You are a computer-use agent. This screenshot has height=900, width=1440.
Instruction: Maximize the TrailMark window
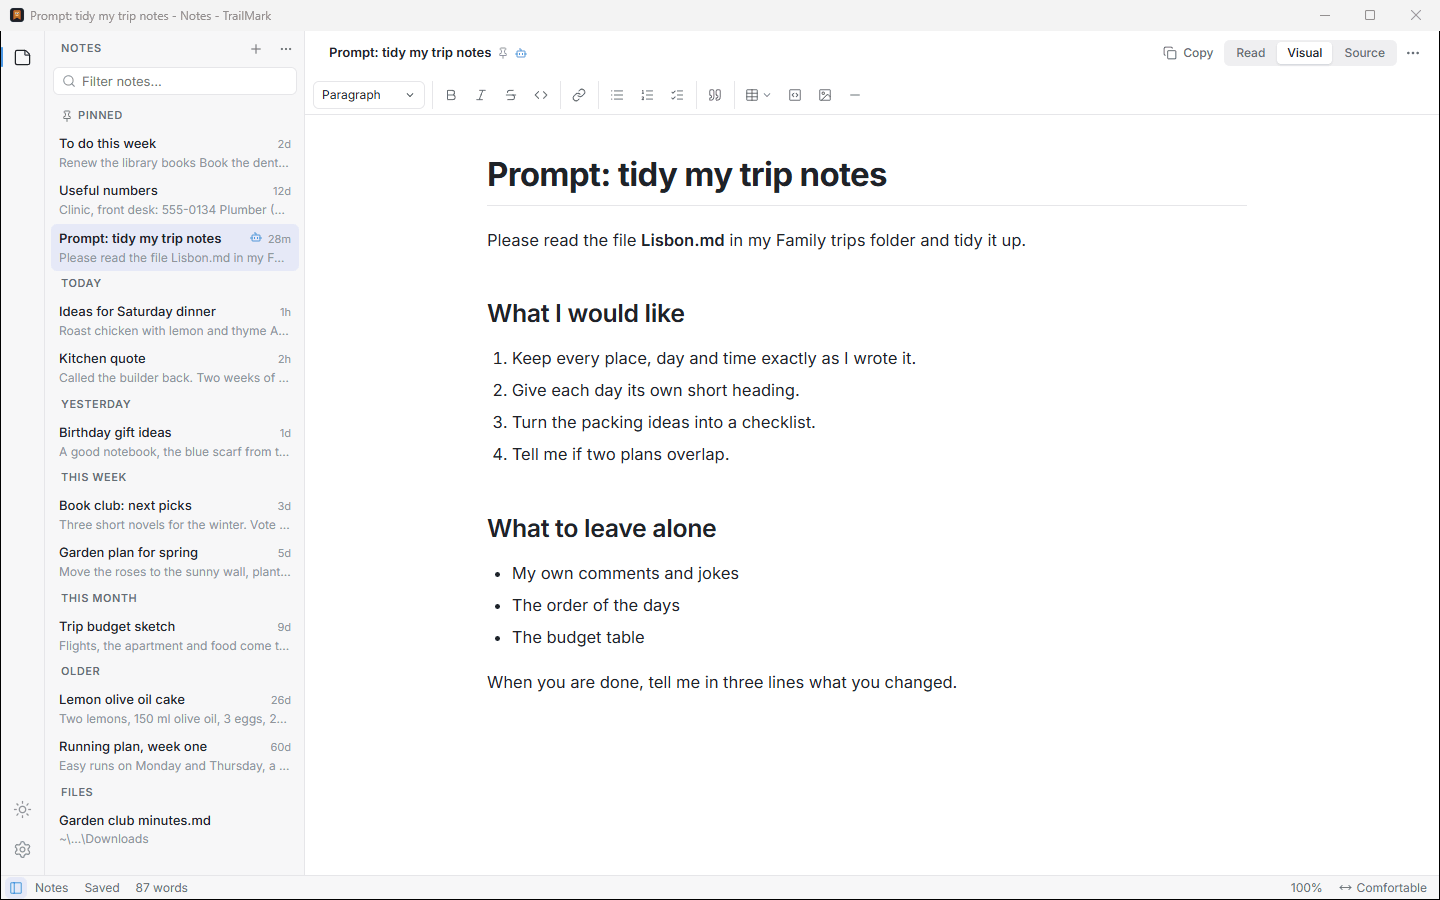coord(1370,15)
